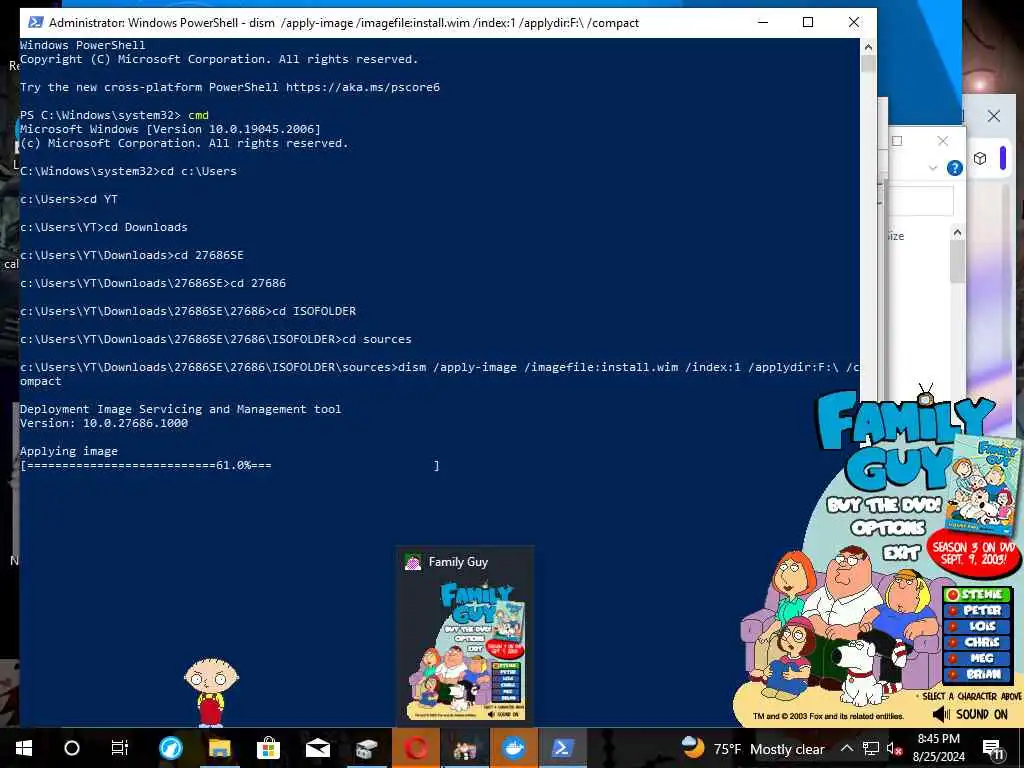Select Meg character option
The image size is (1024, 768).
(977, 658)
